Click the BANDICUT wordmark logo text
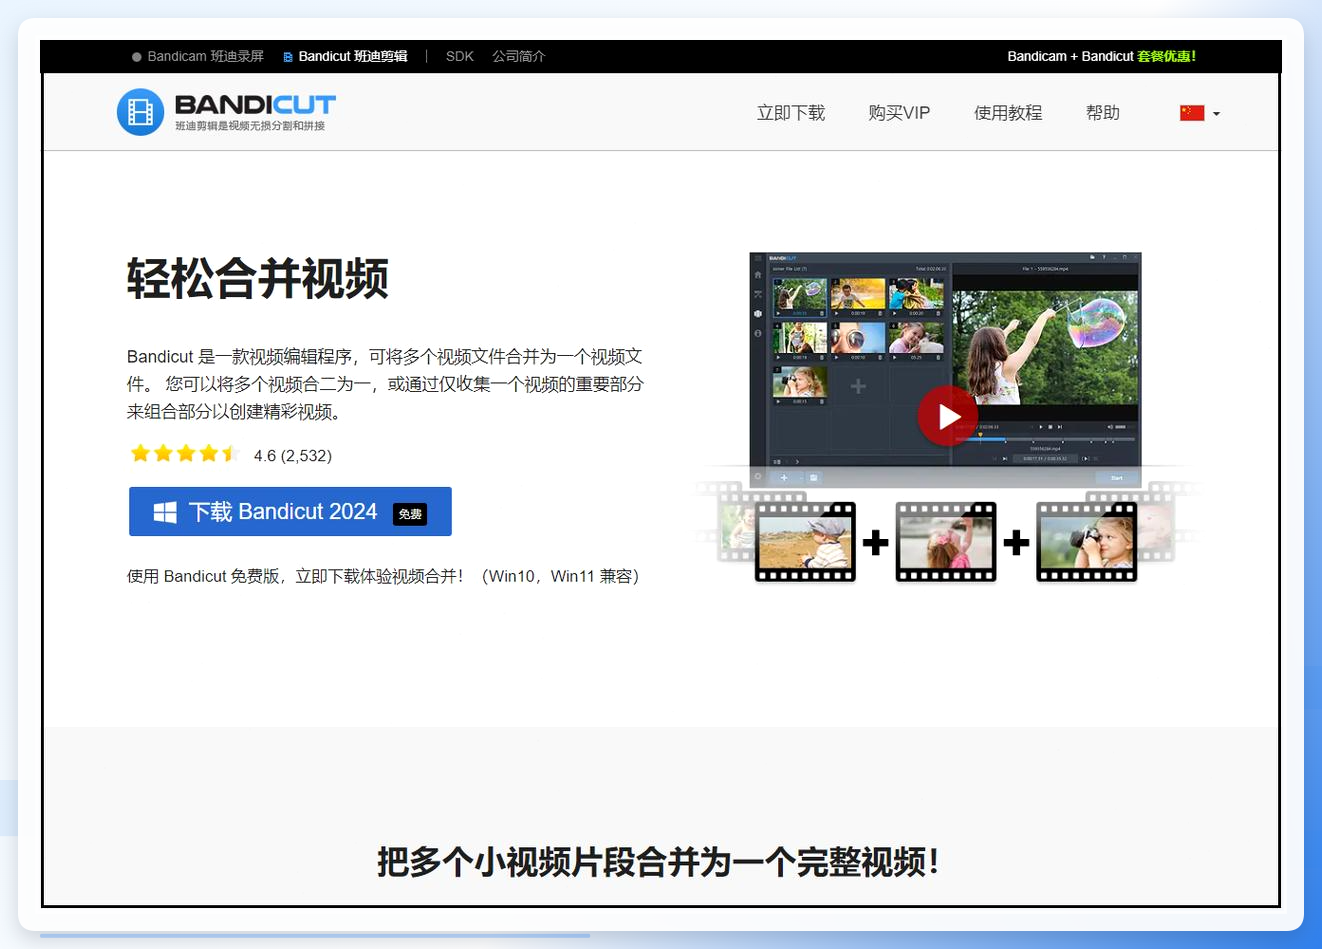1322x949 pixels. [x=255, y=104]
